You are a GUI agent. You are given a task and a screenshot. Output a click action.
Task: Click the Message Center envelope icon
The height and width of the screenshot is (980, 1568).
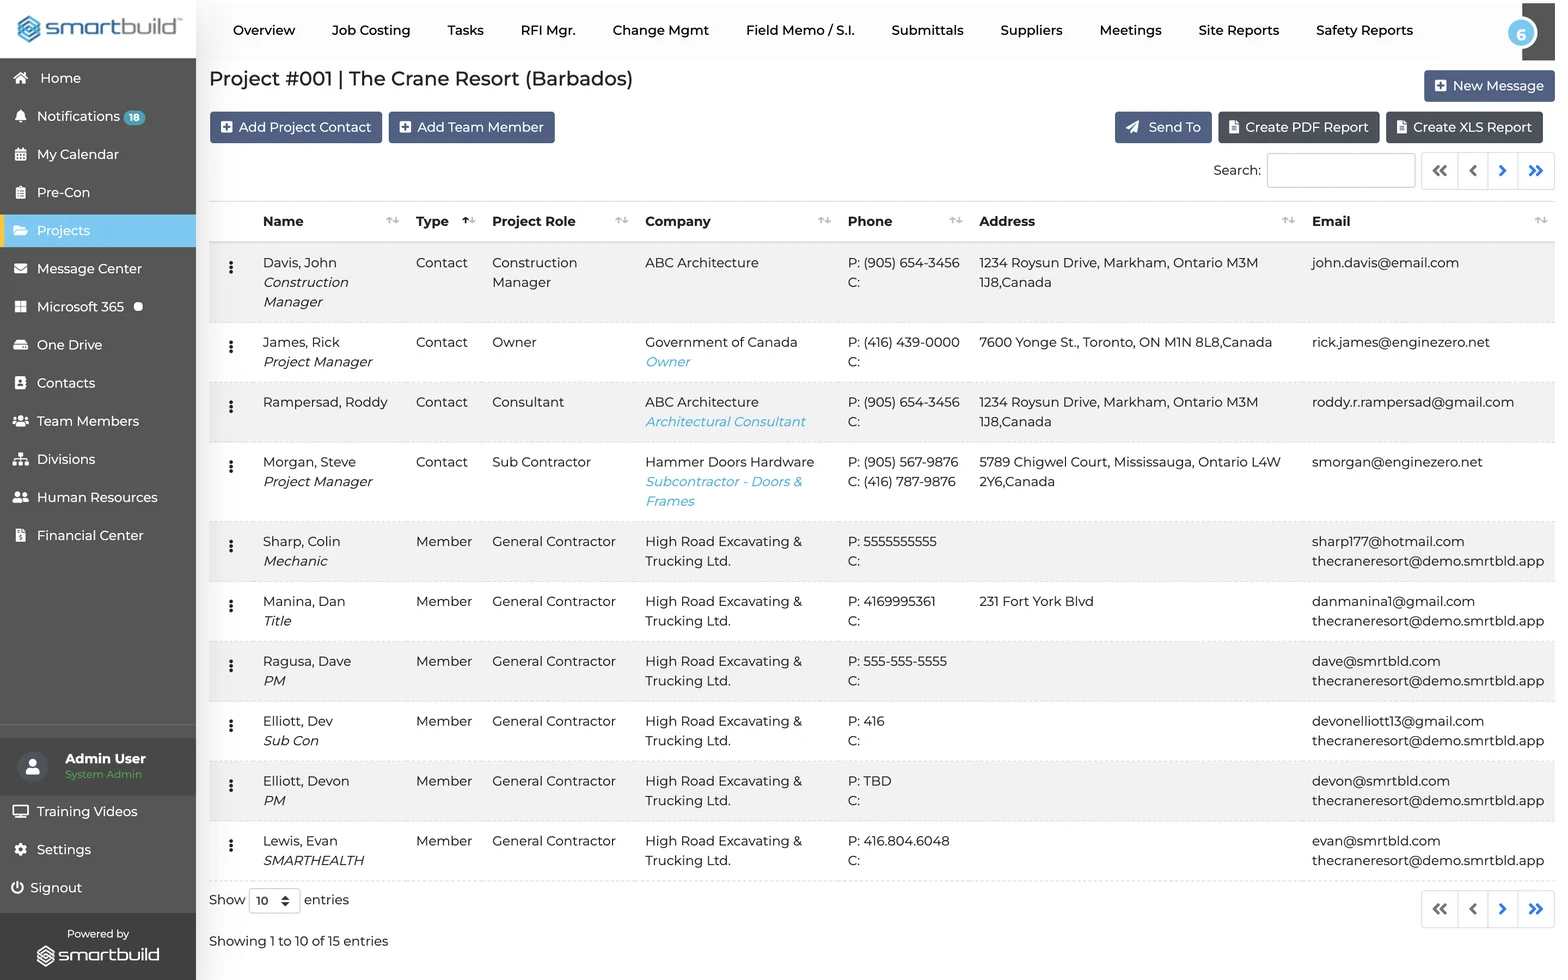point(20,268)
